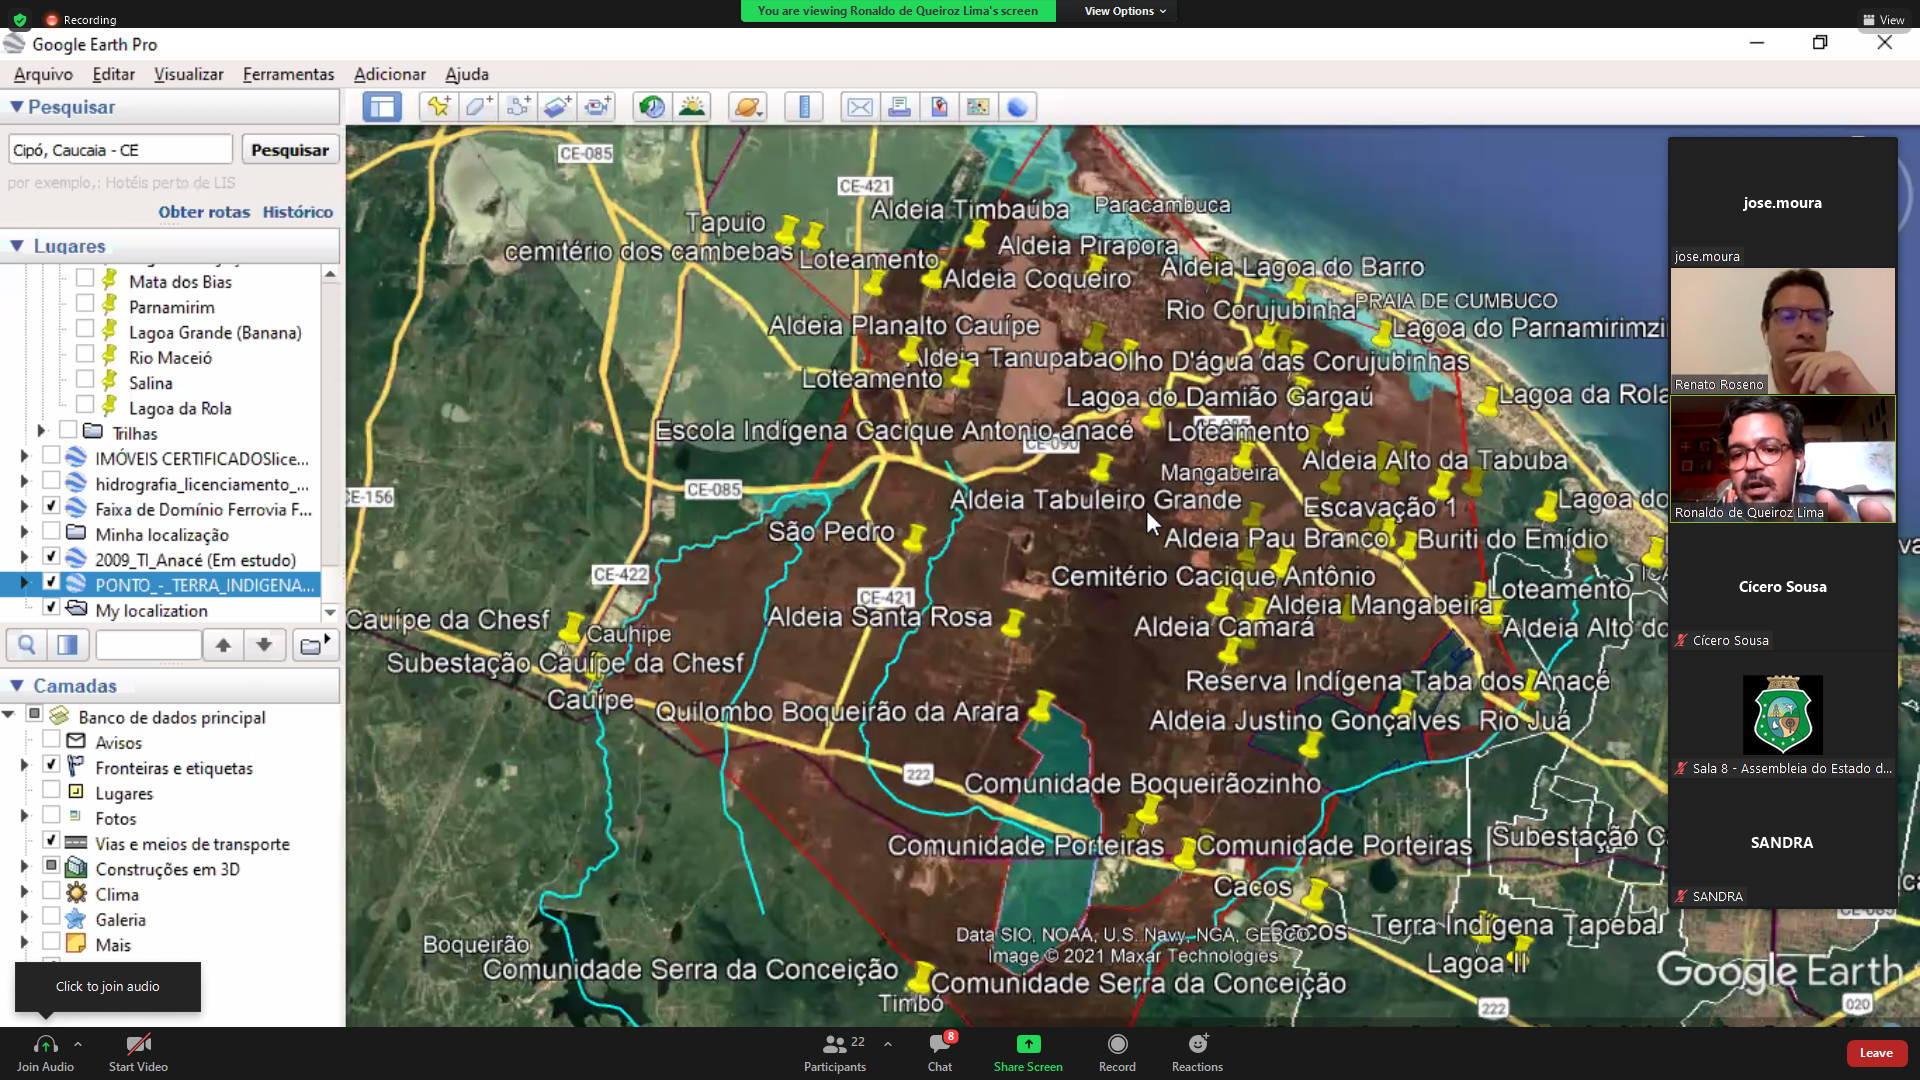Select the Add Path tool
The height and width of the screenshot is (1080, 1920).
tap(518, 107)
